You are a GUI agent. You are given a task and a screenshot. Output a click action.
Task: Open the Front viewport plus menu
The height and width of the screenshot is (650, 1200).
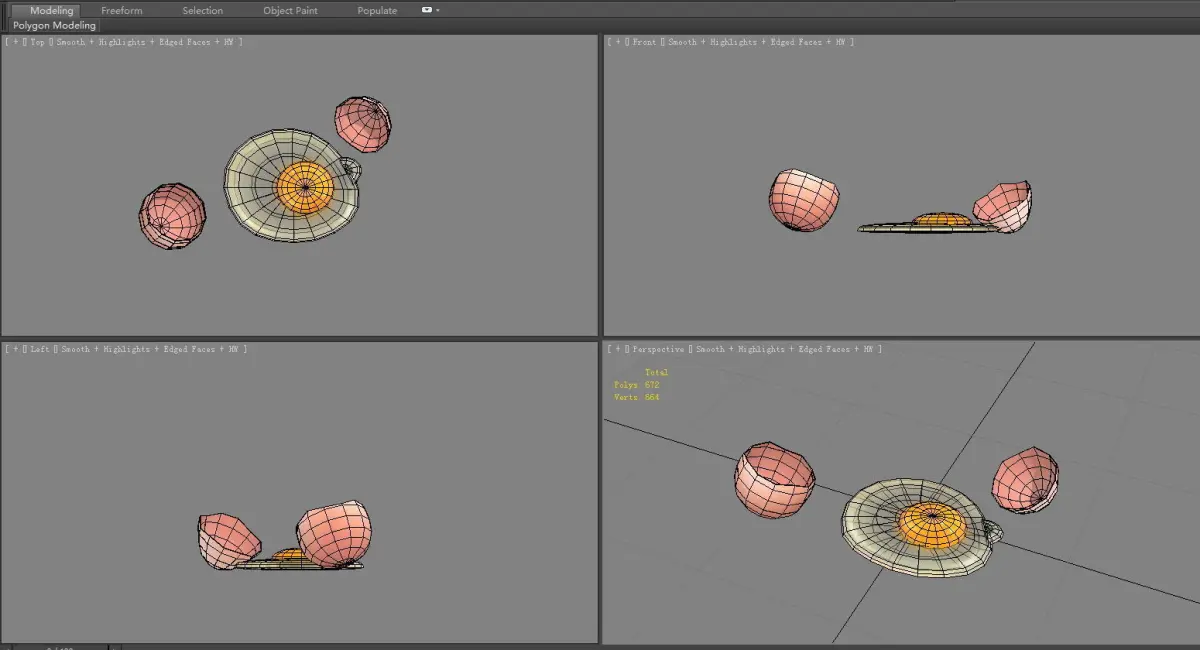tap(617, 42)
